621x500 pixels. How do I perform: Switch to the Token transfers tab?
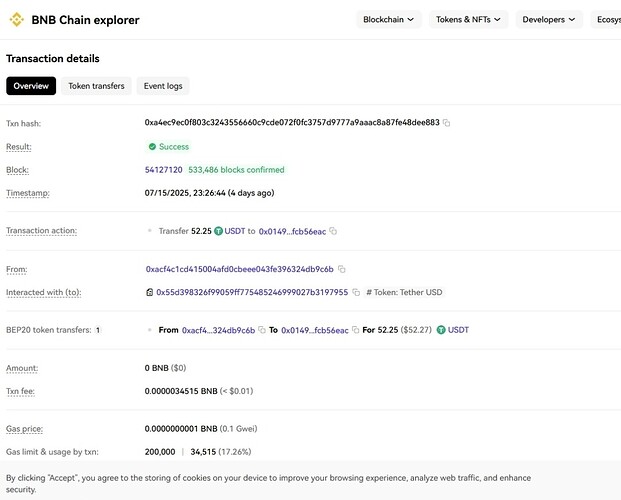pyautogui.click(x=96, y=86)
